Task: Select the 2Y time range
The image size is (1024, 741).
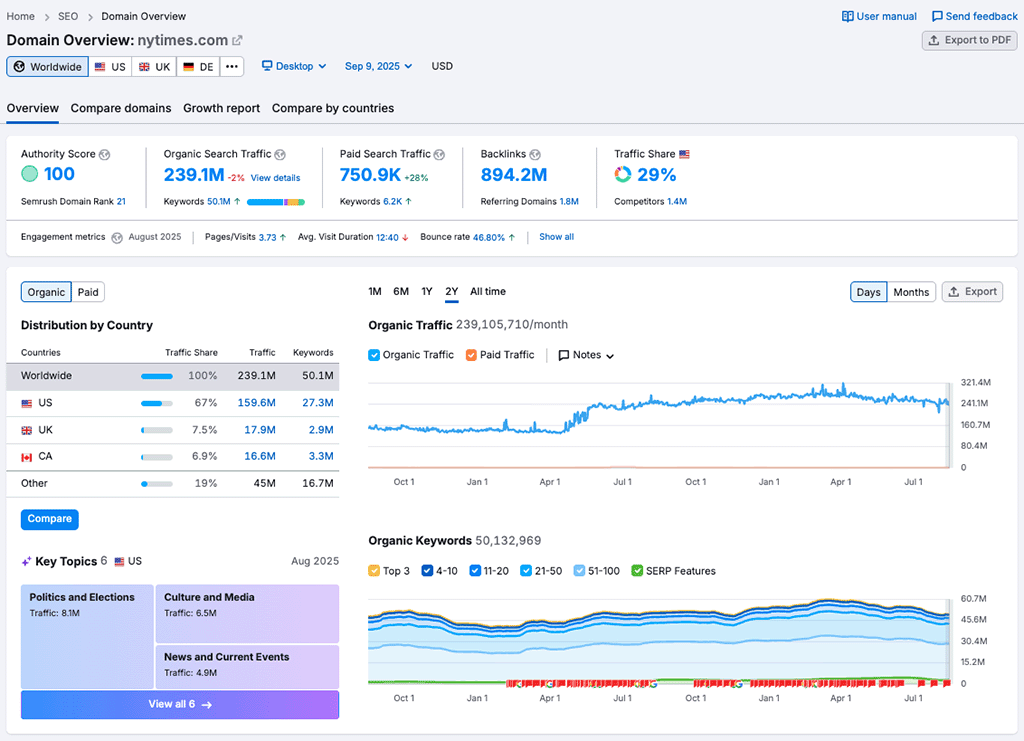Action: click(x=452, y=292)
